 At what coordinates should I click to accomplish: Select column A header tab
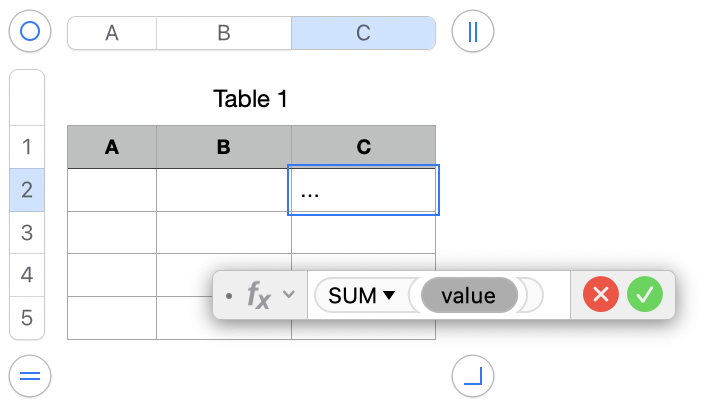[x=112, y=32]
